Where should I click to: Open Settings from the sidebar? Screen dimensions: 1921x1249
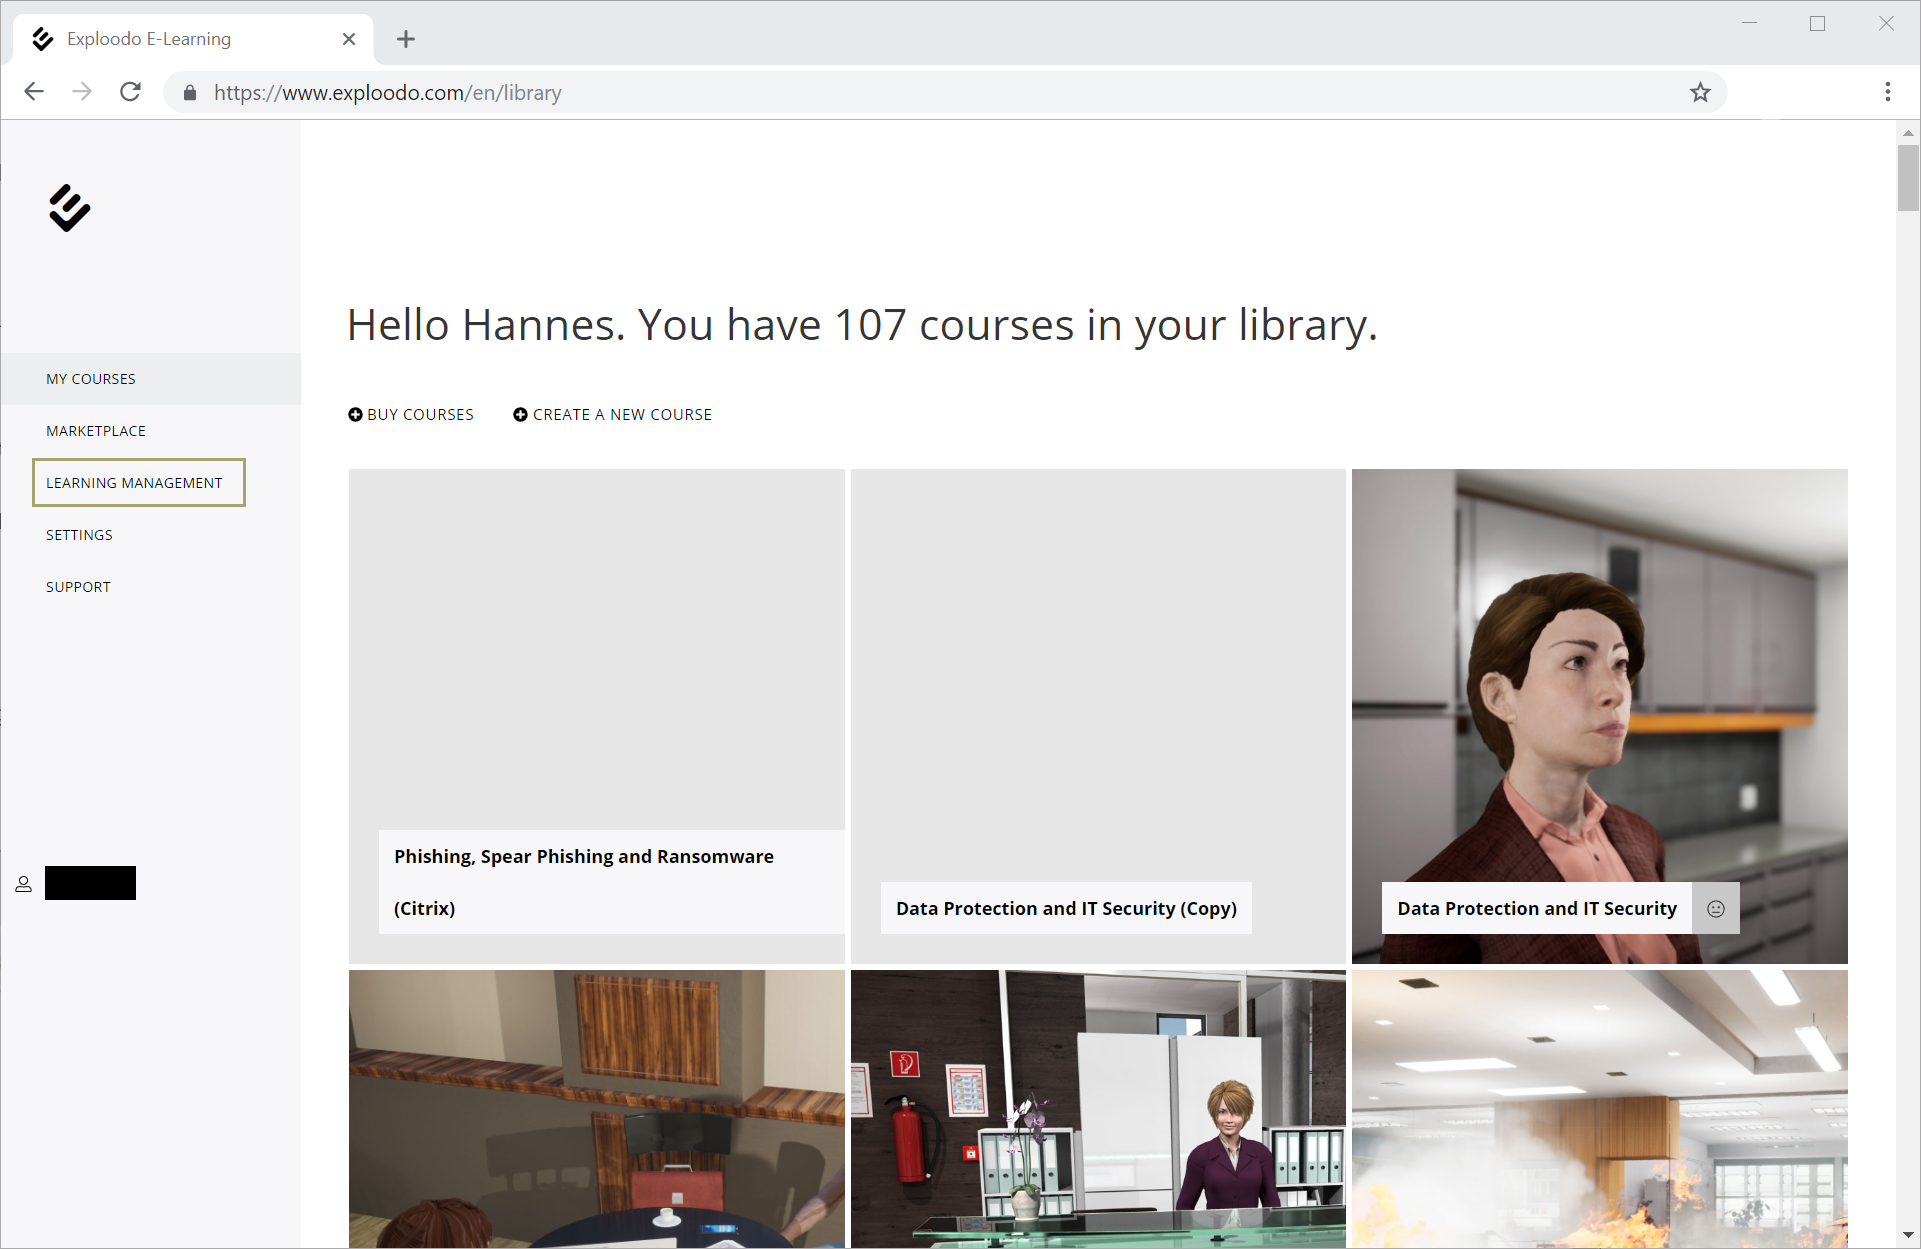pyautogui.click(x=79, y=535)
